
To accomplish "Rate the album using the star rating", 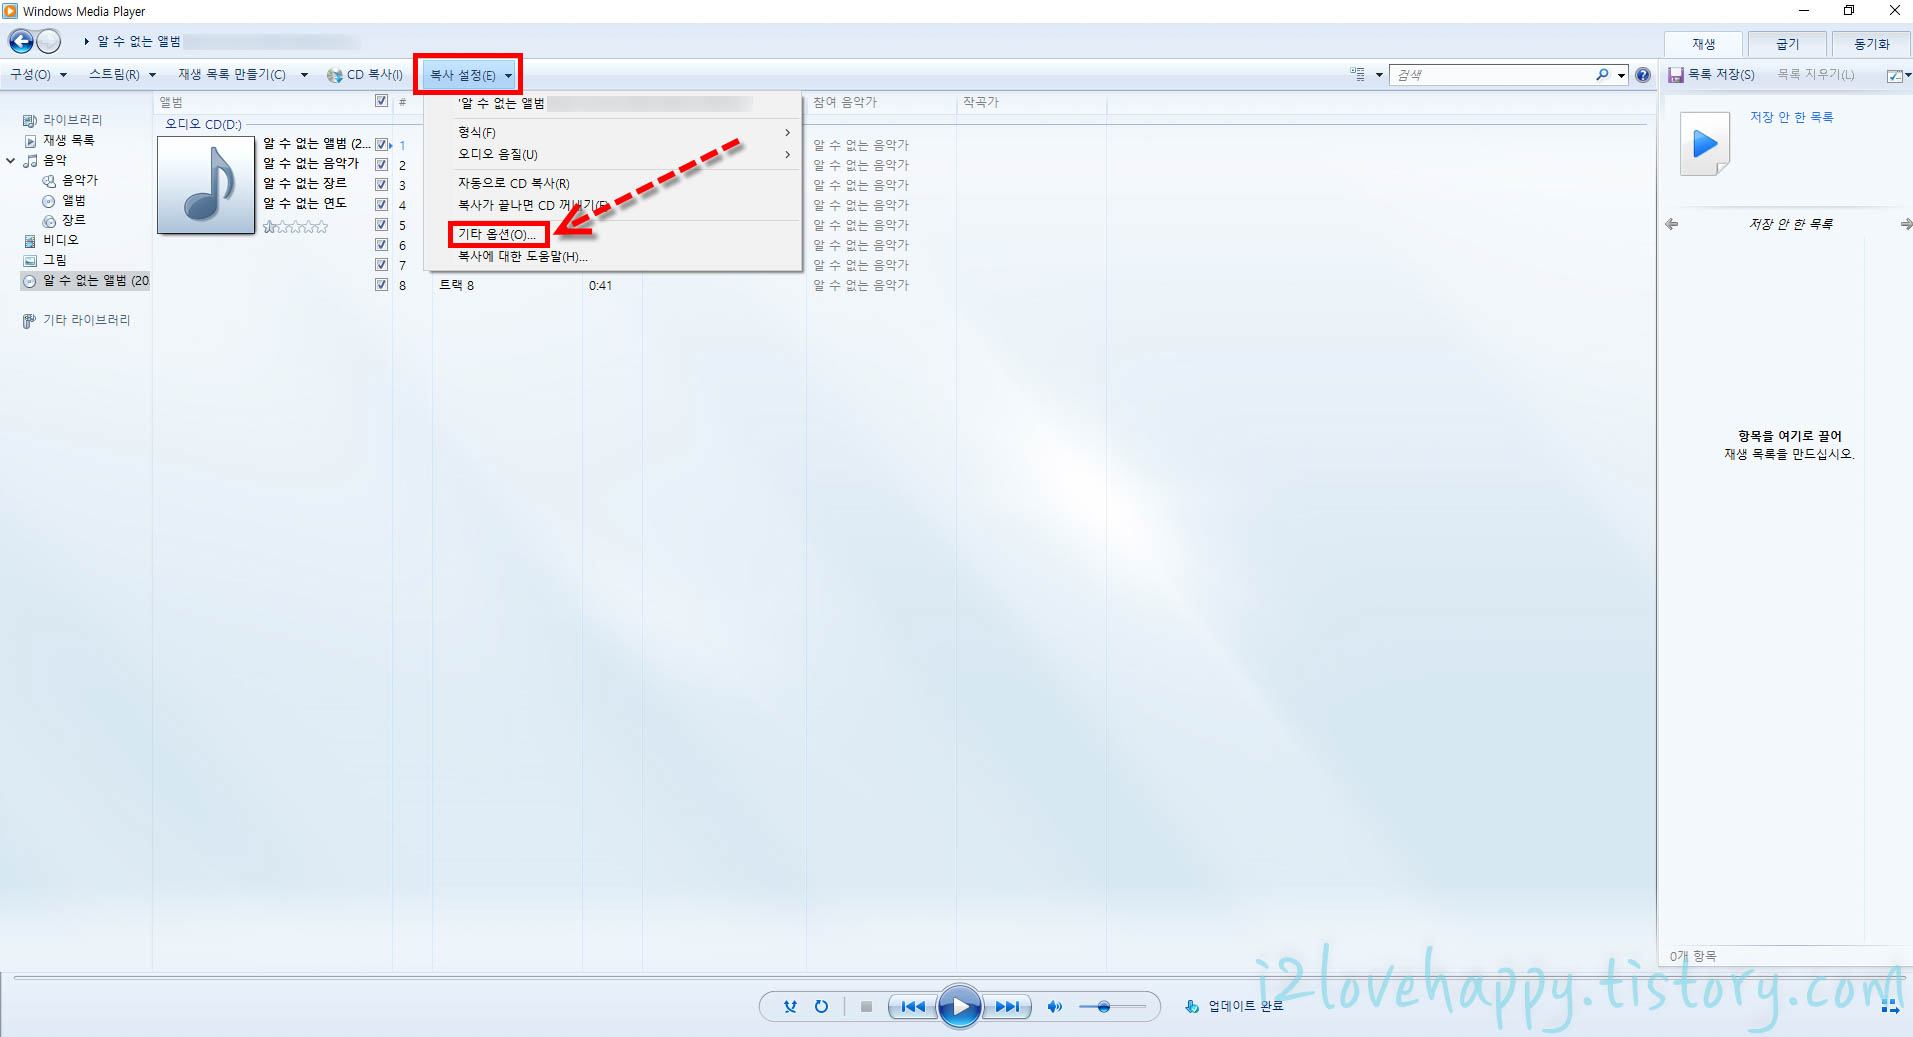I will 295,227.
